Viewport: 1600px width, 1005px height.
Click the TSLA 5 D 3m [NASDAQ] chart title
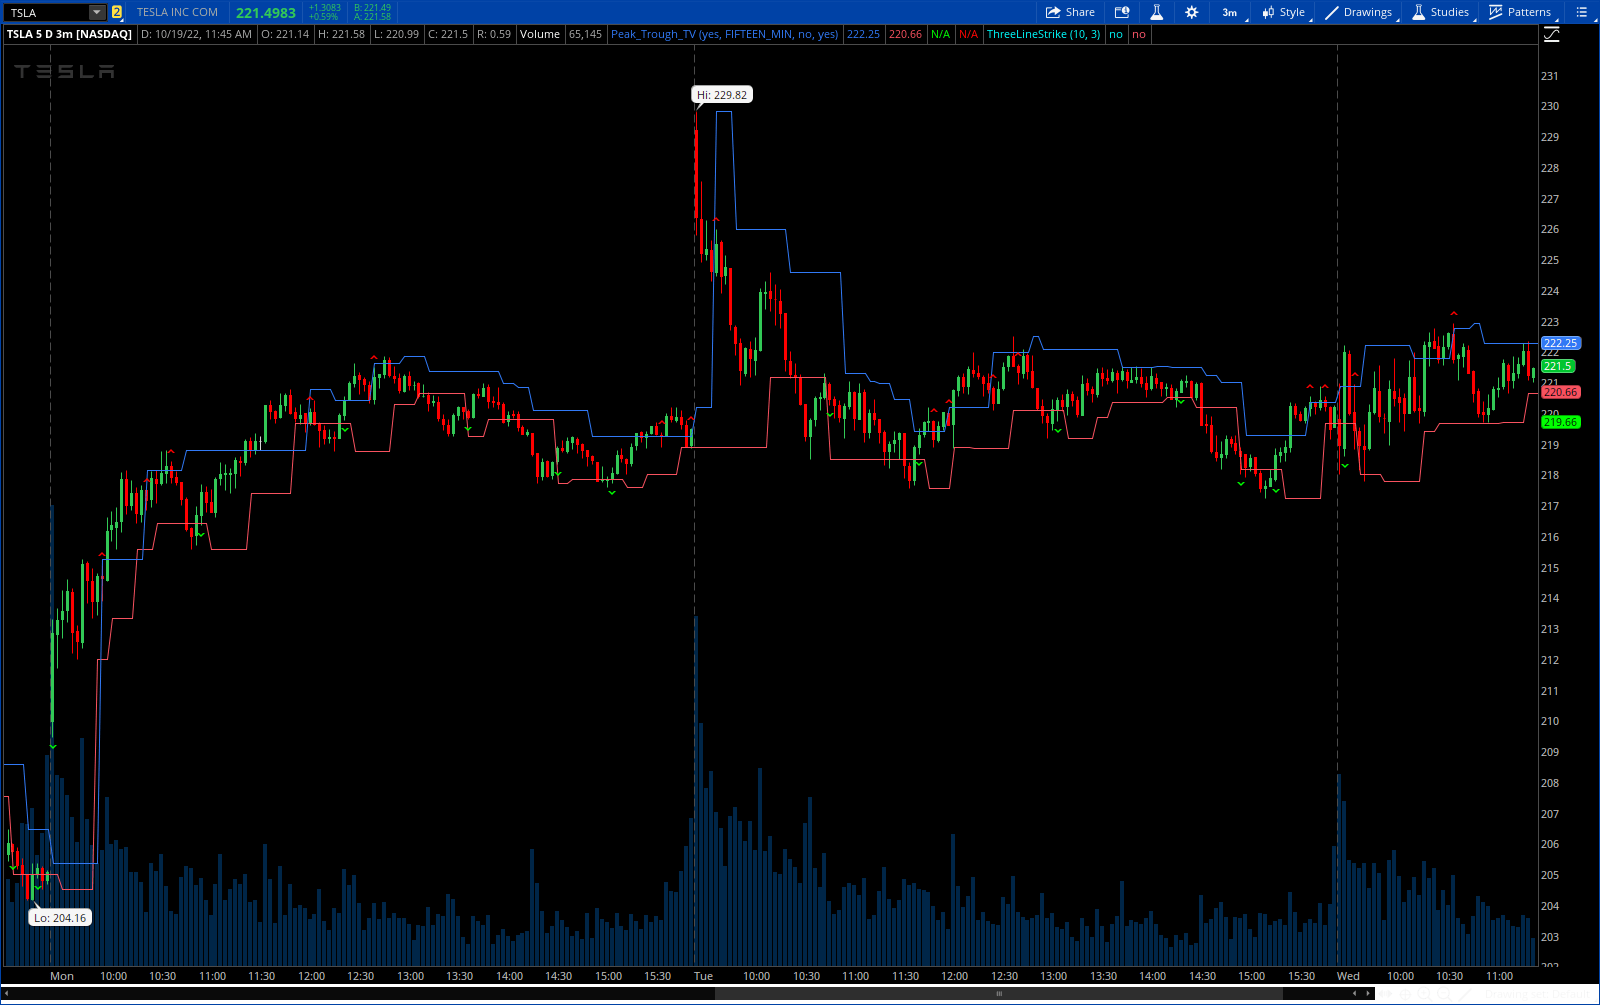point(69,34)
